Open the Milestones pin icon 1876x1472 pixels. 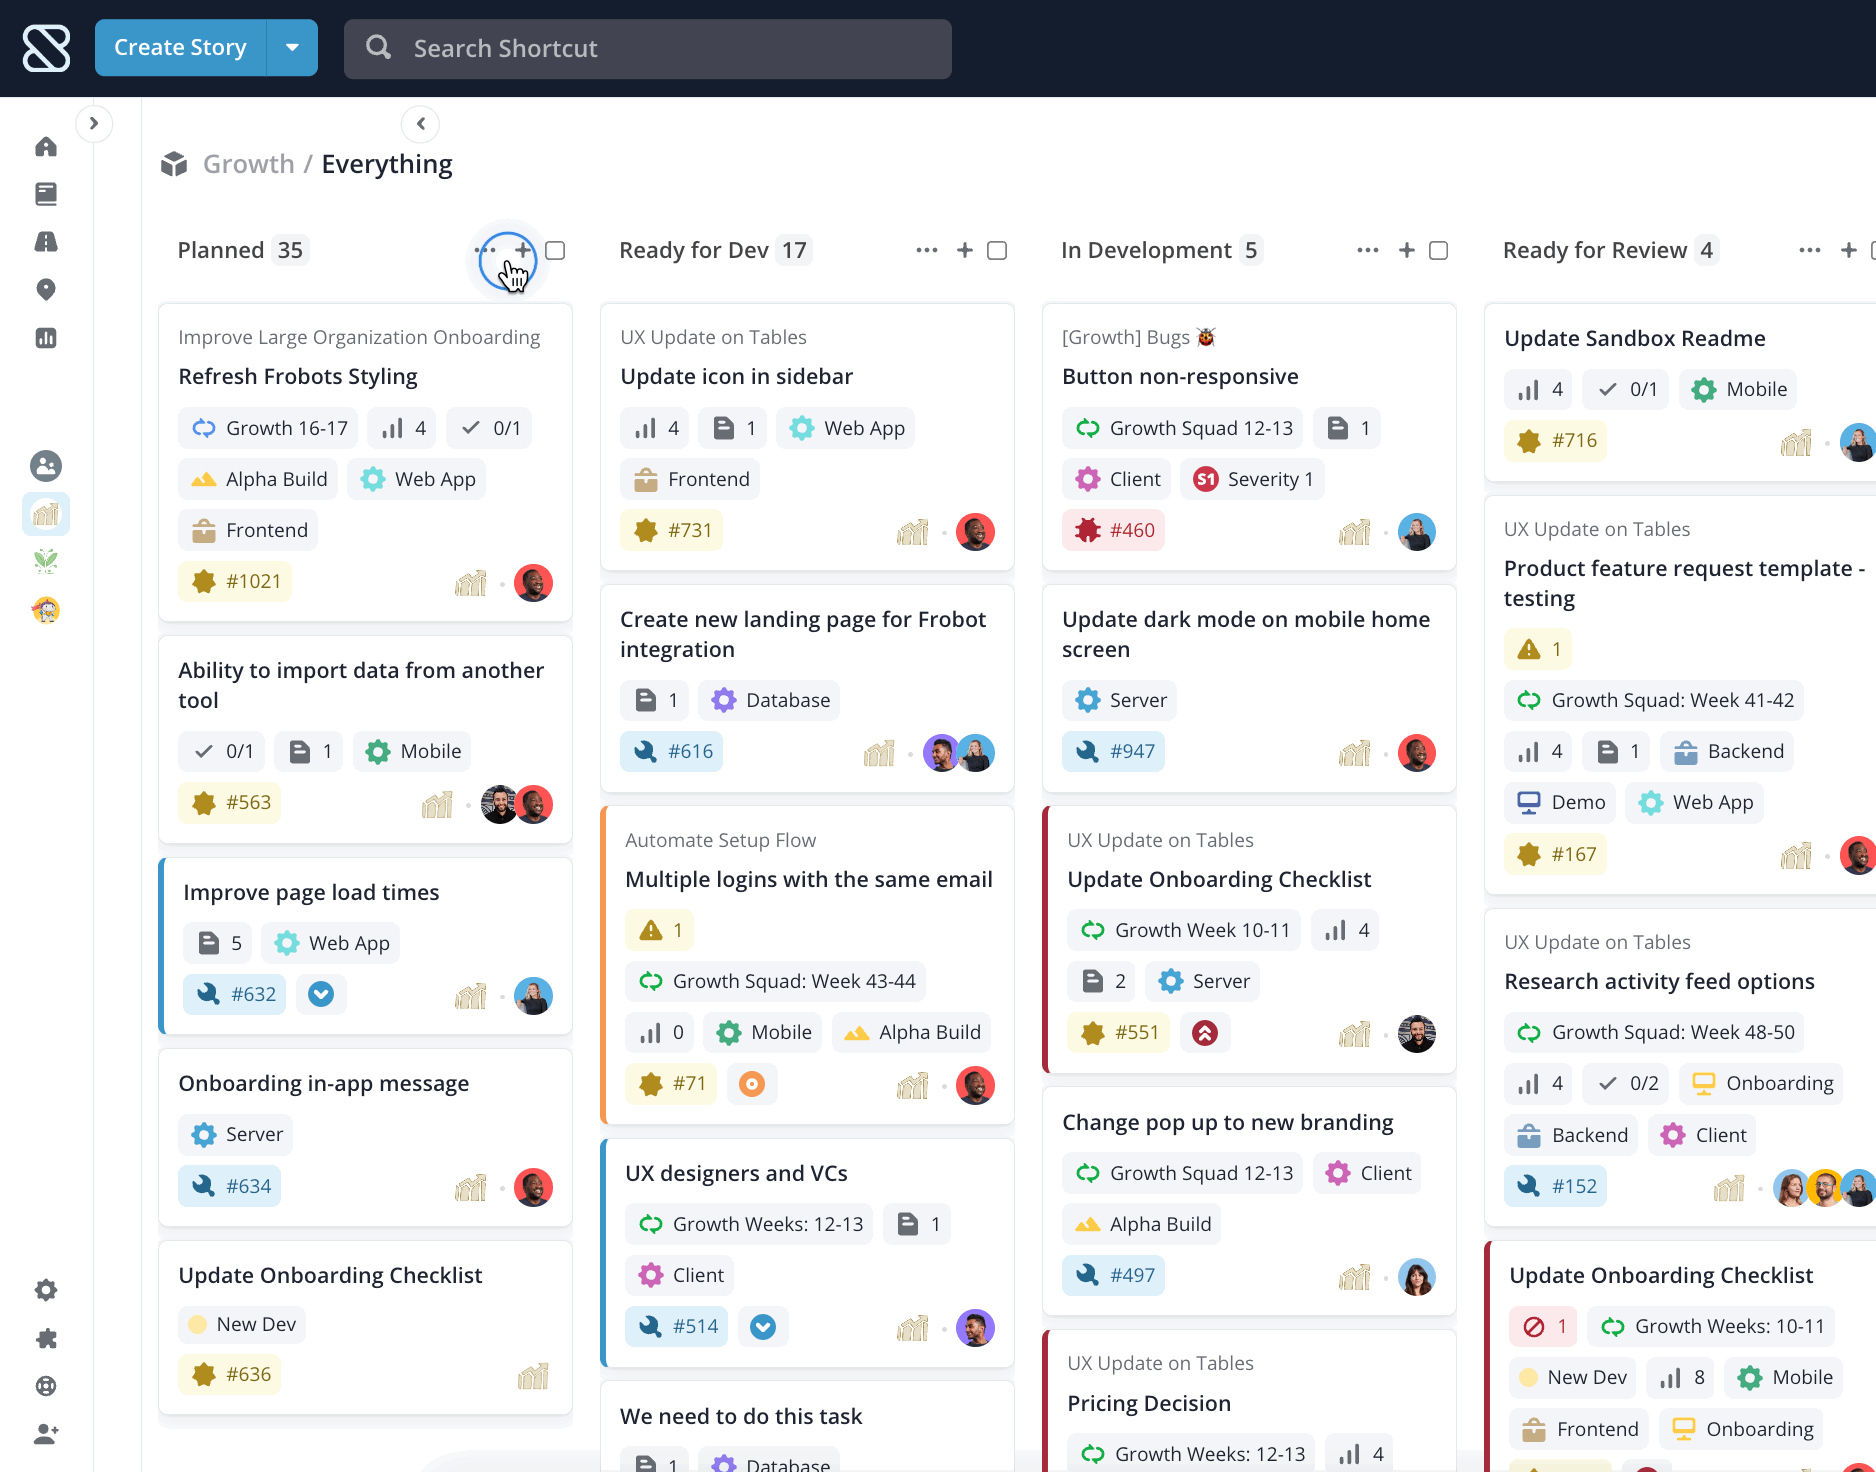click(46, 290)
